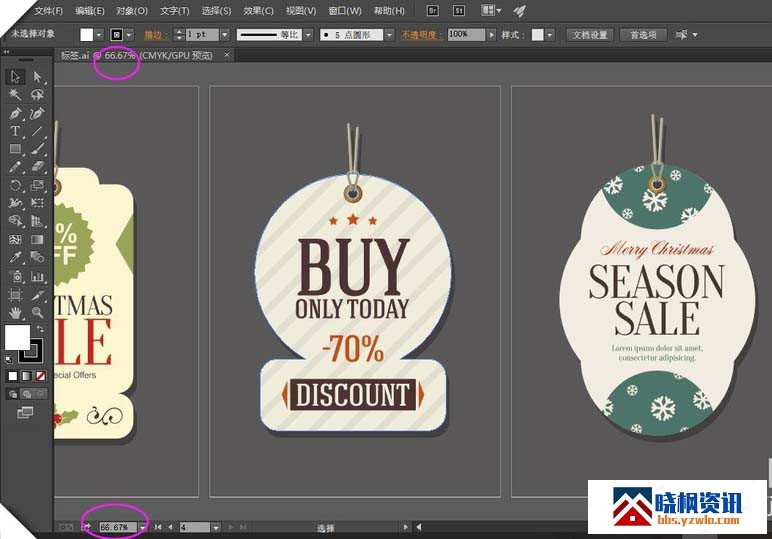Select the Direct Selection (white arrow) tool
Image resolution: width=772 pixels, height=539 pixels.
[37, 77]
